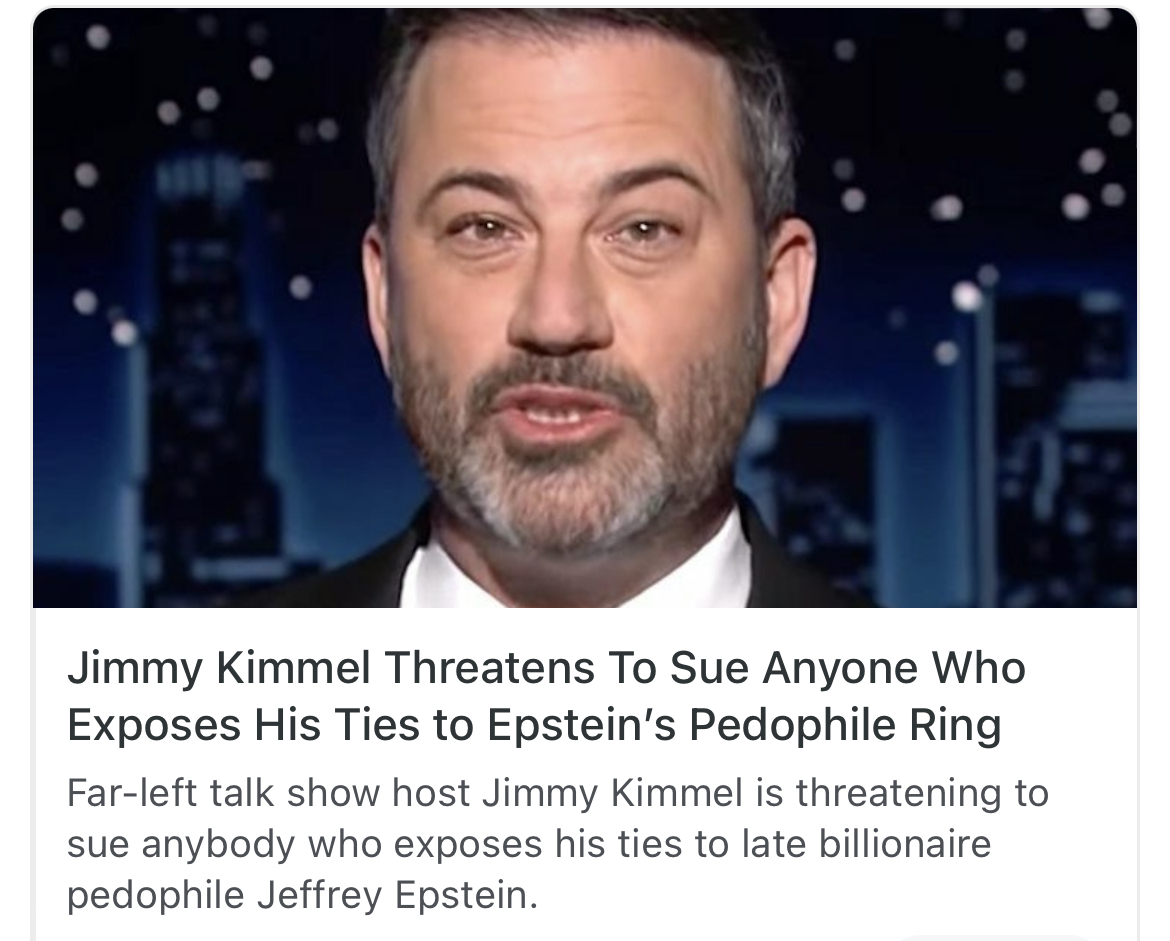Click 'Jimmy Kimmel' in the description paragraph
The height and width of the screenshot is (941, 1170).
[x=613, y=792]
